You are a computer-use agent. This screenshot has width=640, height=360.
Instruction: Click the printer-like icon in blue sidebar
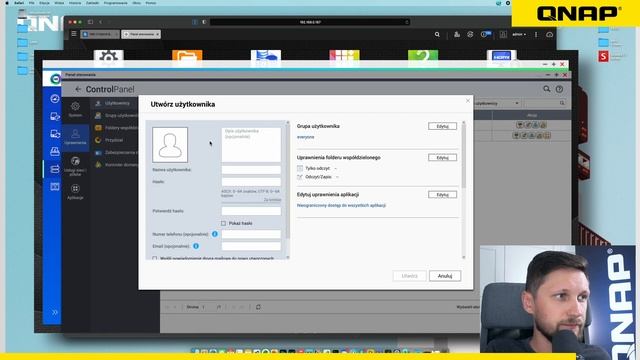[x=55, y=151]
